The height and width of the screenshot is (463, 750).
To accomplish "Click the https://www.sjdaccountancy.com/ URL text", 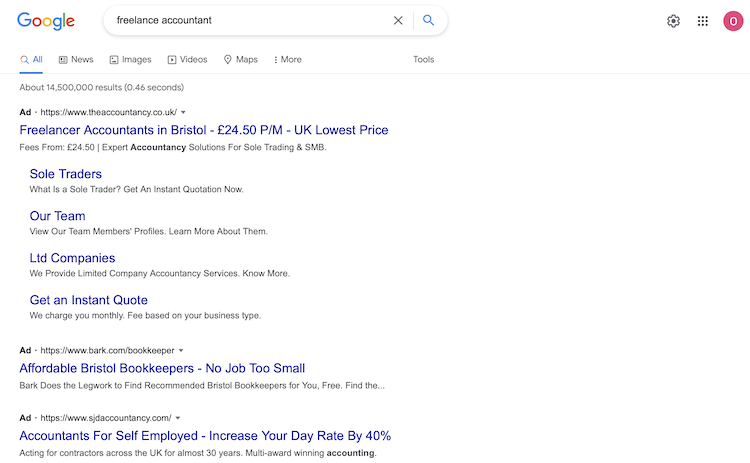I will point(106,418).
